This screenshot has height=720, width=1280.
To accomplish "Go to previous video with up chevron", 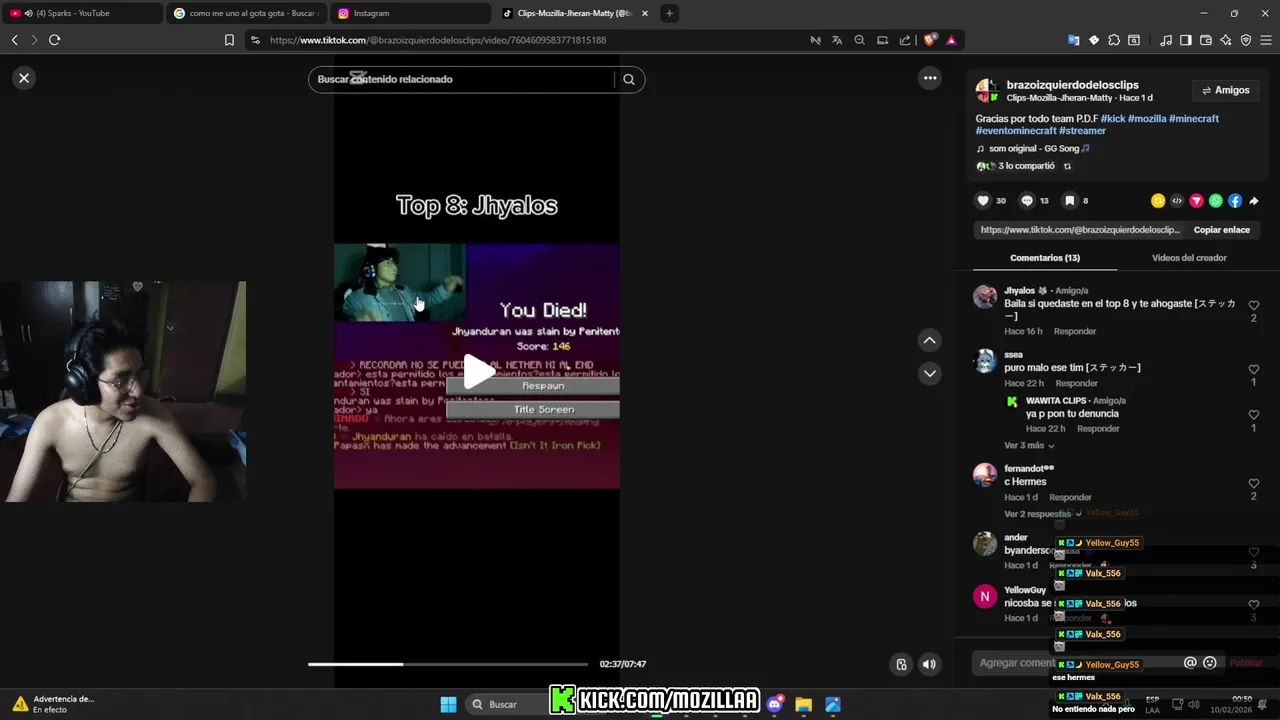I will point(930,341).
